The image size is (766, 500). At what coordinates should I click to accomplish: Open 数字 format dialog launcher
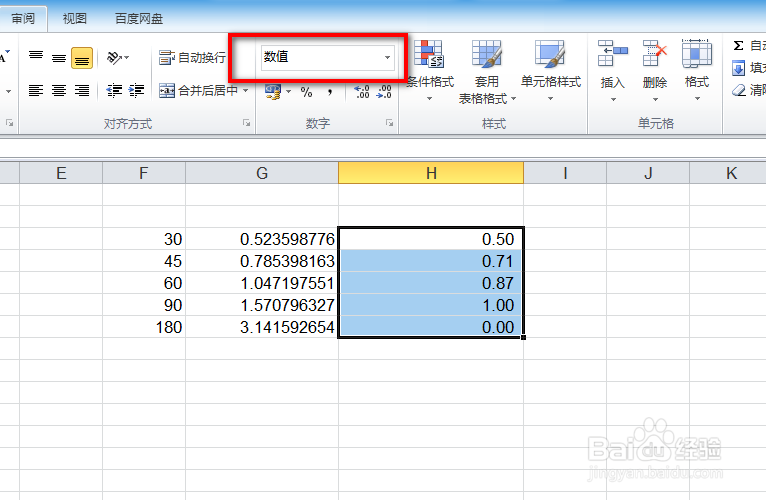pos(389,123)
